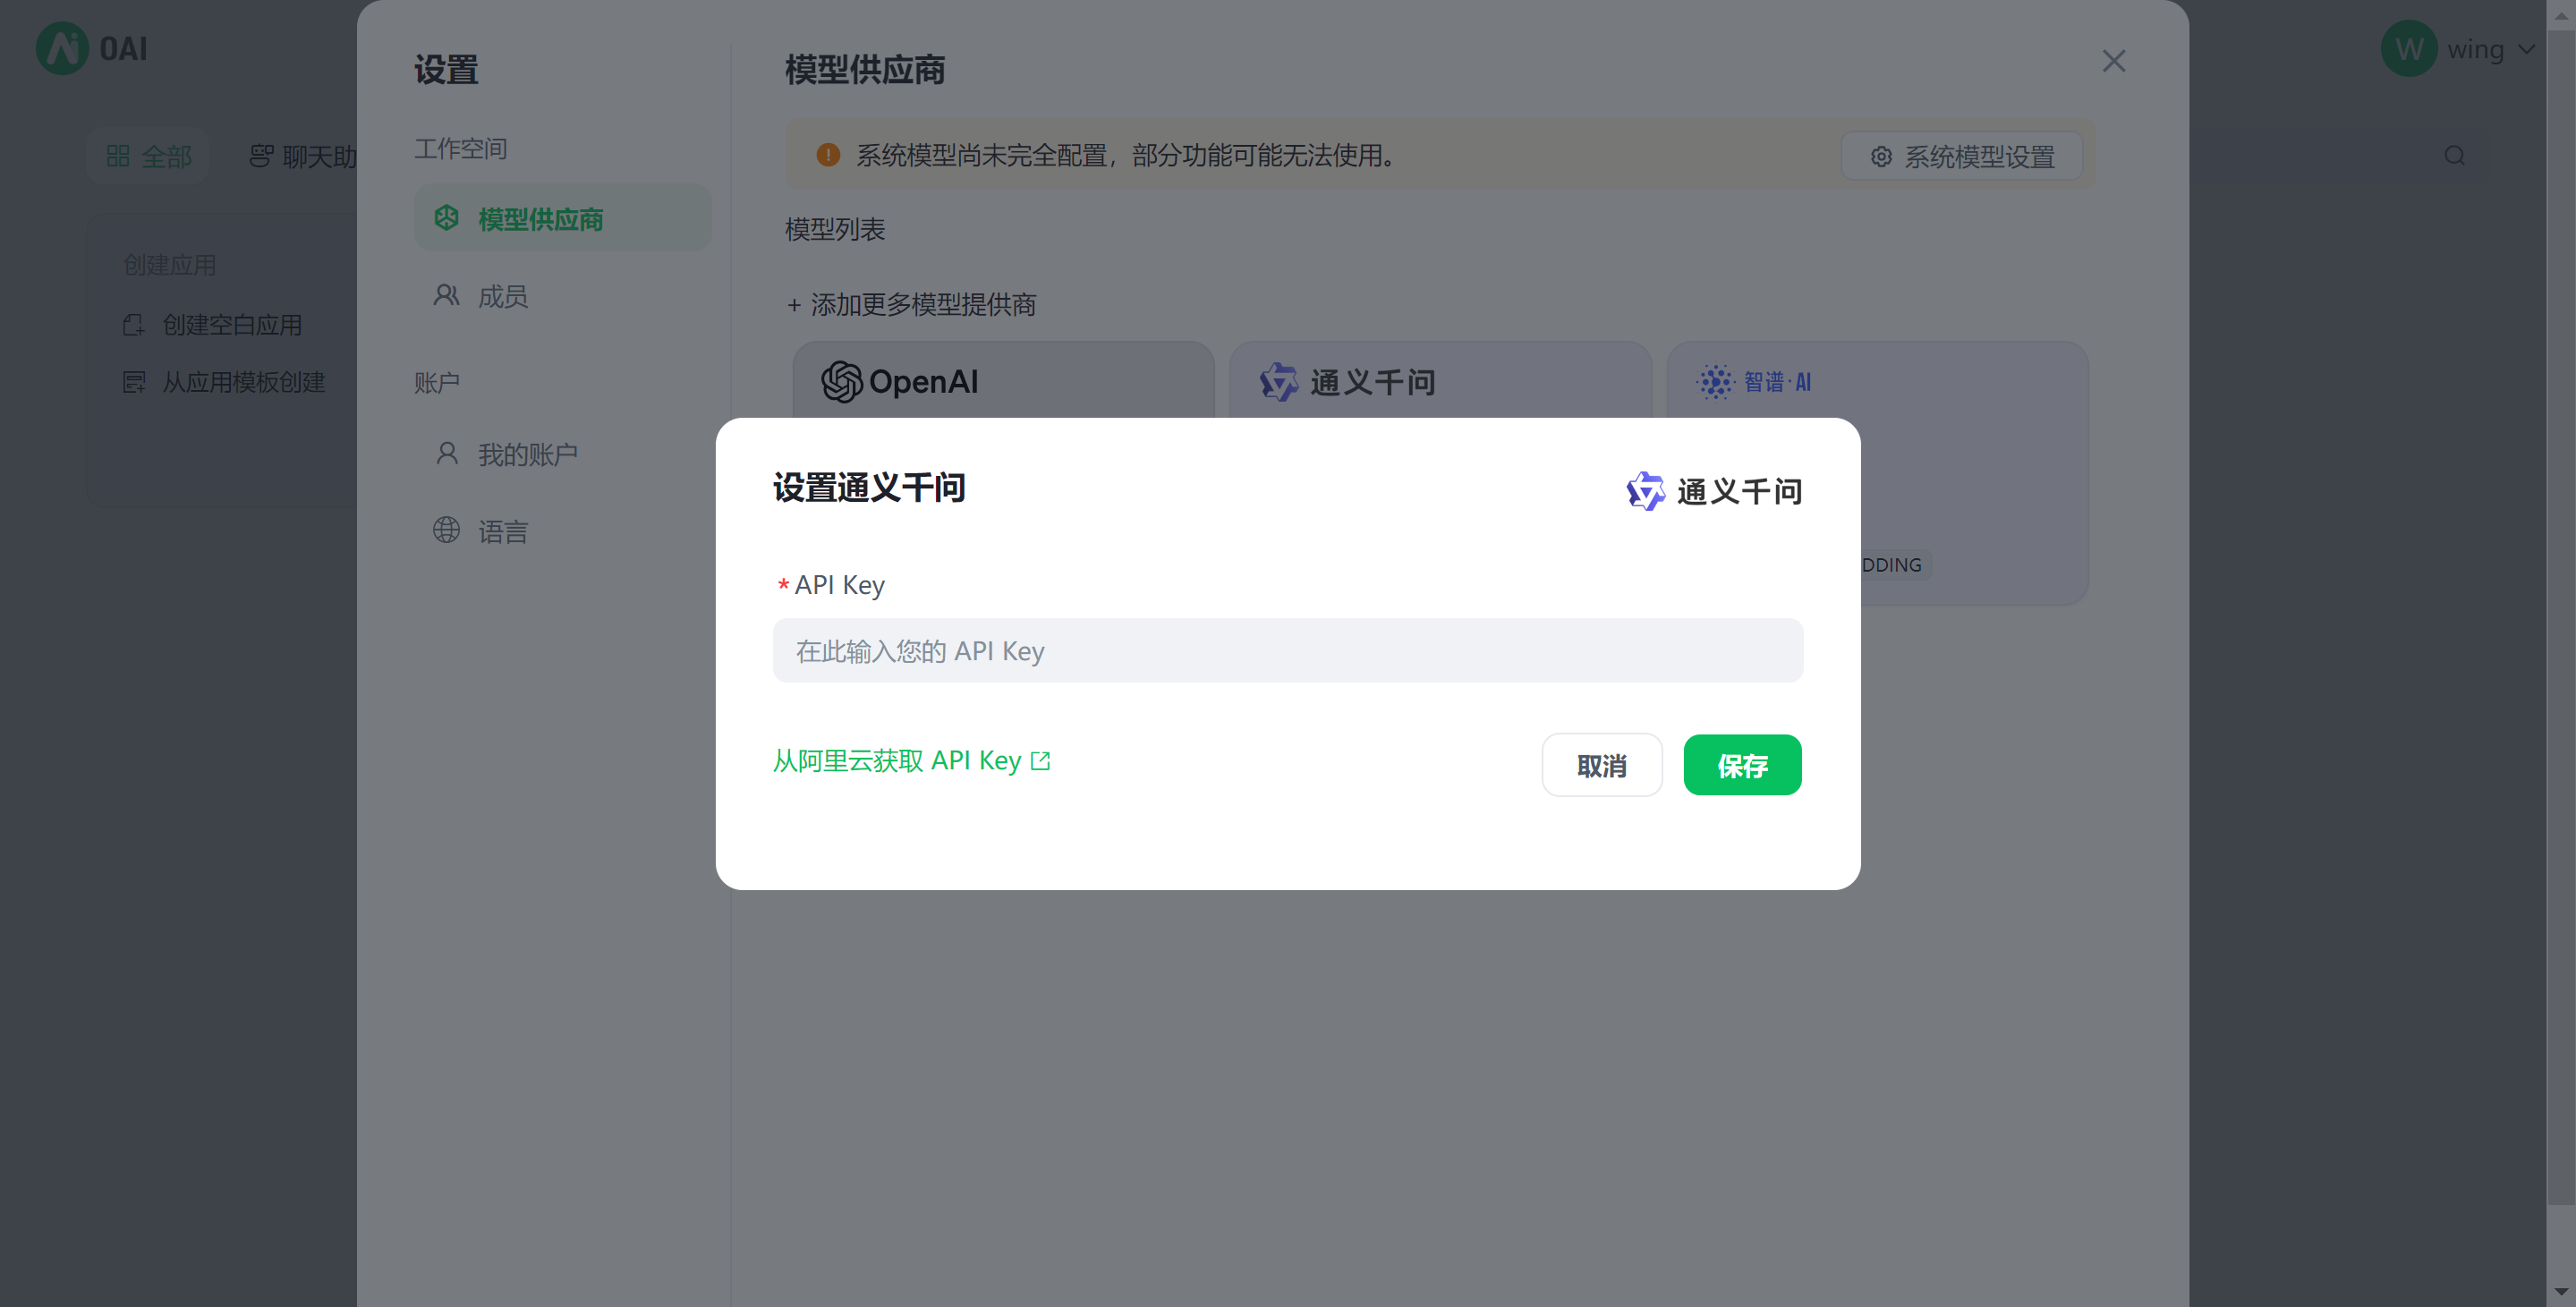
Task: Click the 通义千问 logo in the dialog header
Action: [x=1714, y=491]
